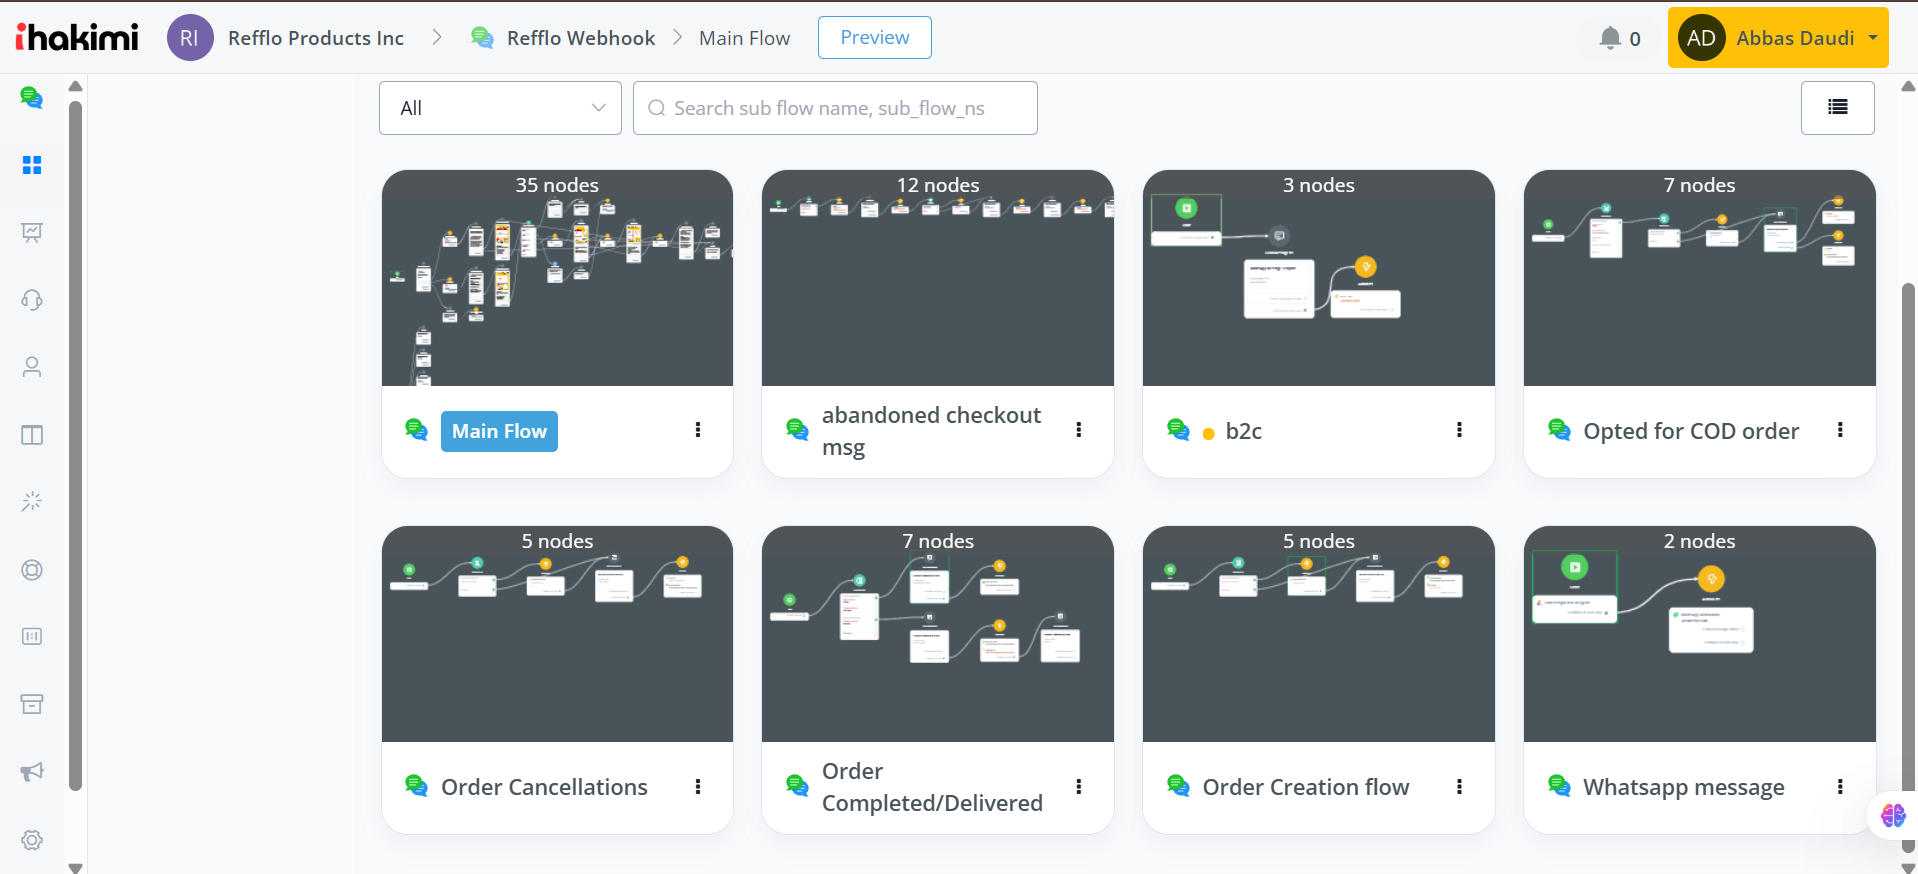The image size is (1918, 874).
Task: Click the notification bell icon
Action: (1610, 38)
